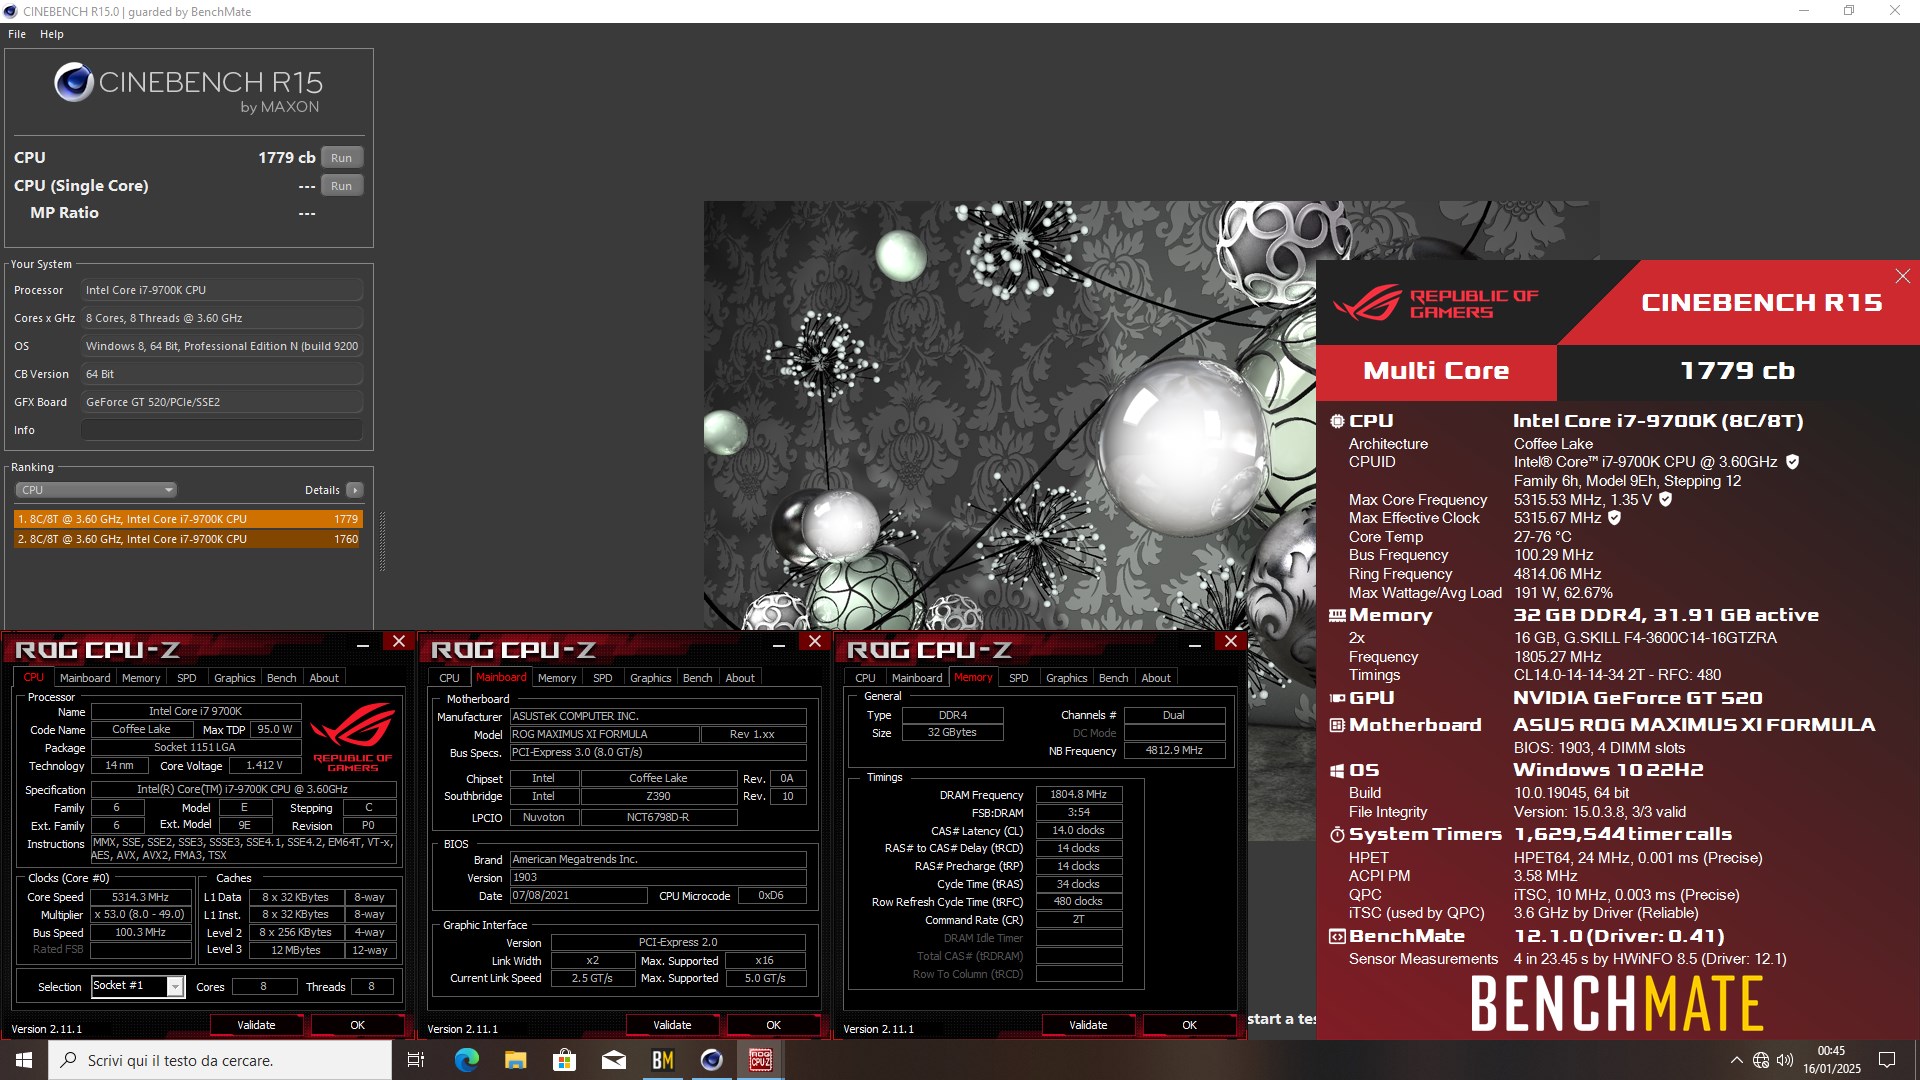Click the Motherboard icon in BenchMate

pos(1337,725)
